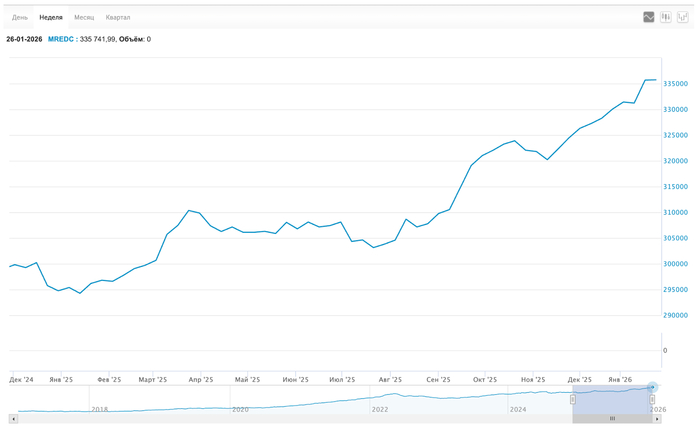The height and width of the screenshot is (428, 700).
Task: Switch to Месяц period tab
Action: 84,18
